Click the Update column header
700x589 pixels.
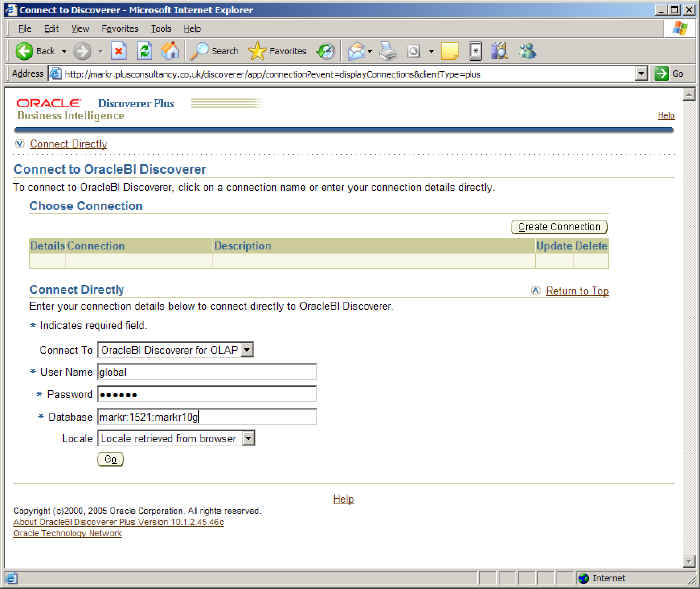tap(554, 246)
